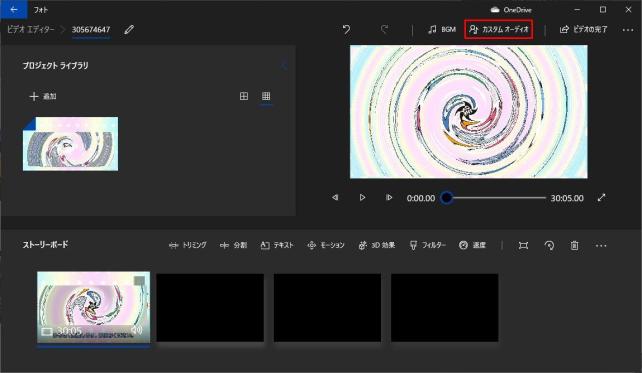Open the top toolbar more options menu
This screenshot has width=642, height=373.
628,30
